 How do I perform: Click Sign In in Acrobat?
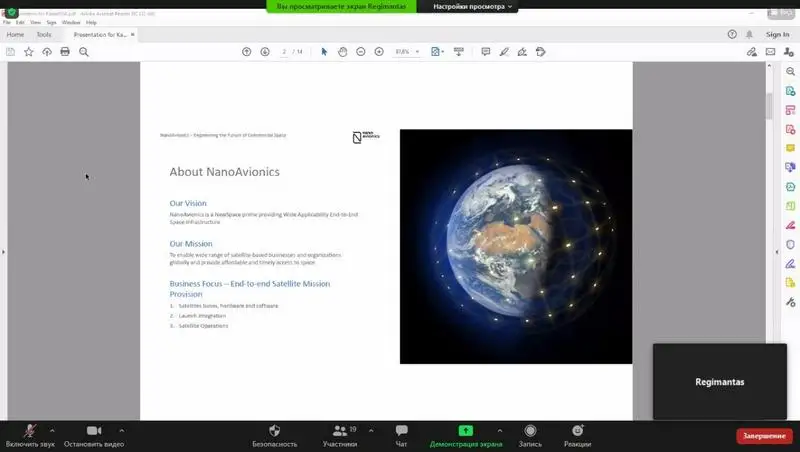[777, 34]
